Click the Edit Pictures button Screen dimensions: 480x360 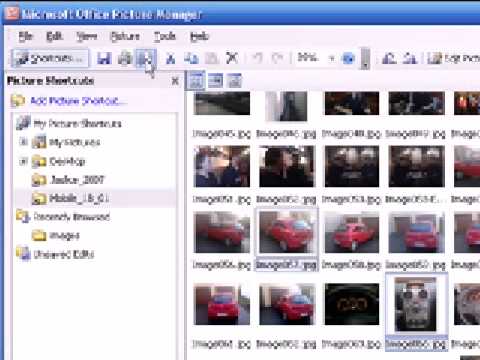click(x=454, y=59)
